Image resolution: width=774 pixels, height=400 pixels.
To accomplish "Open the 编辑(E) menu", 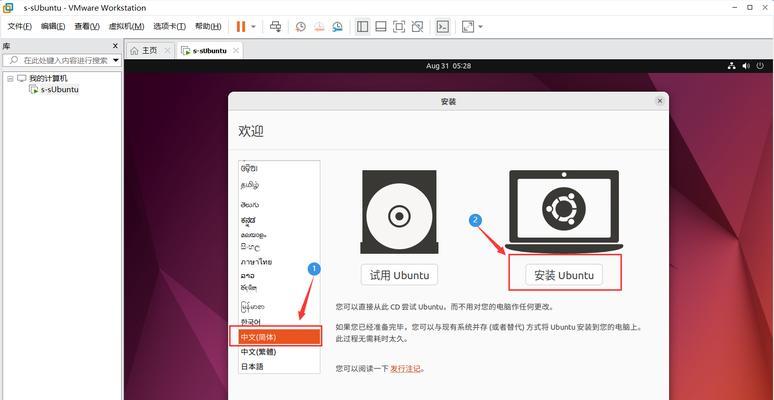I will pyautogui.click(x=53, y=27).
